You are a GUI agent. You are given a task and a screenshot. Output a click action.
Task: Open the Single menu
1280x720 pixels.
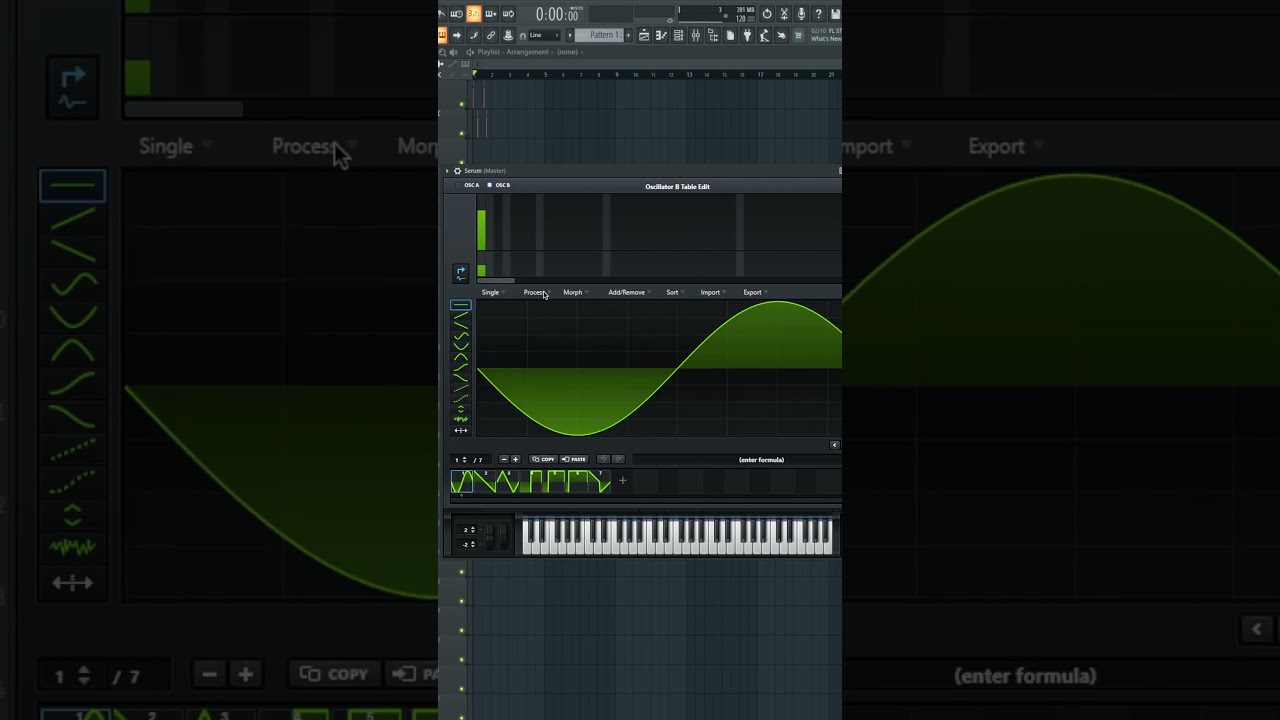[492, 292]
